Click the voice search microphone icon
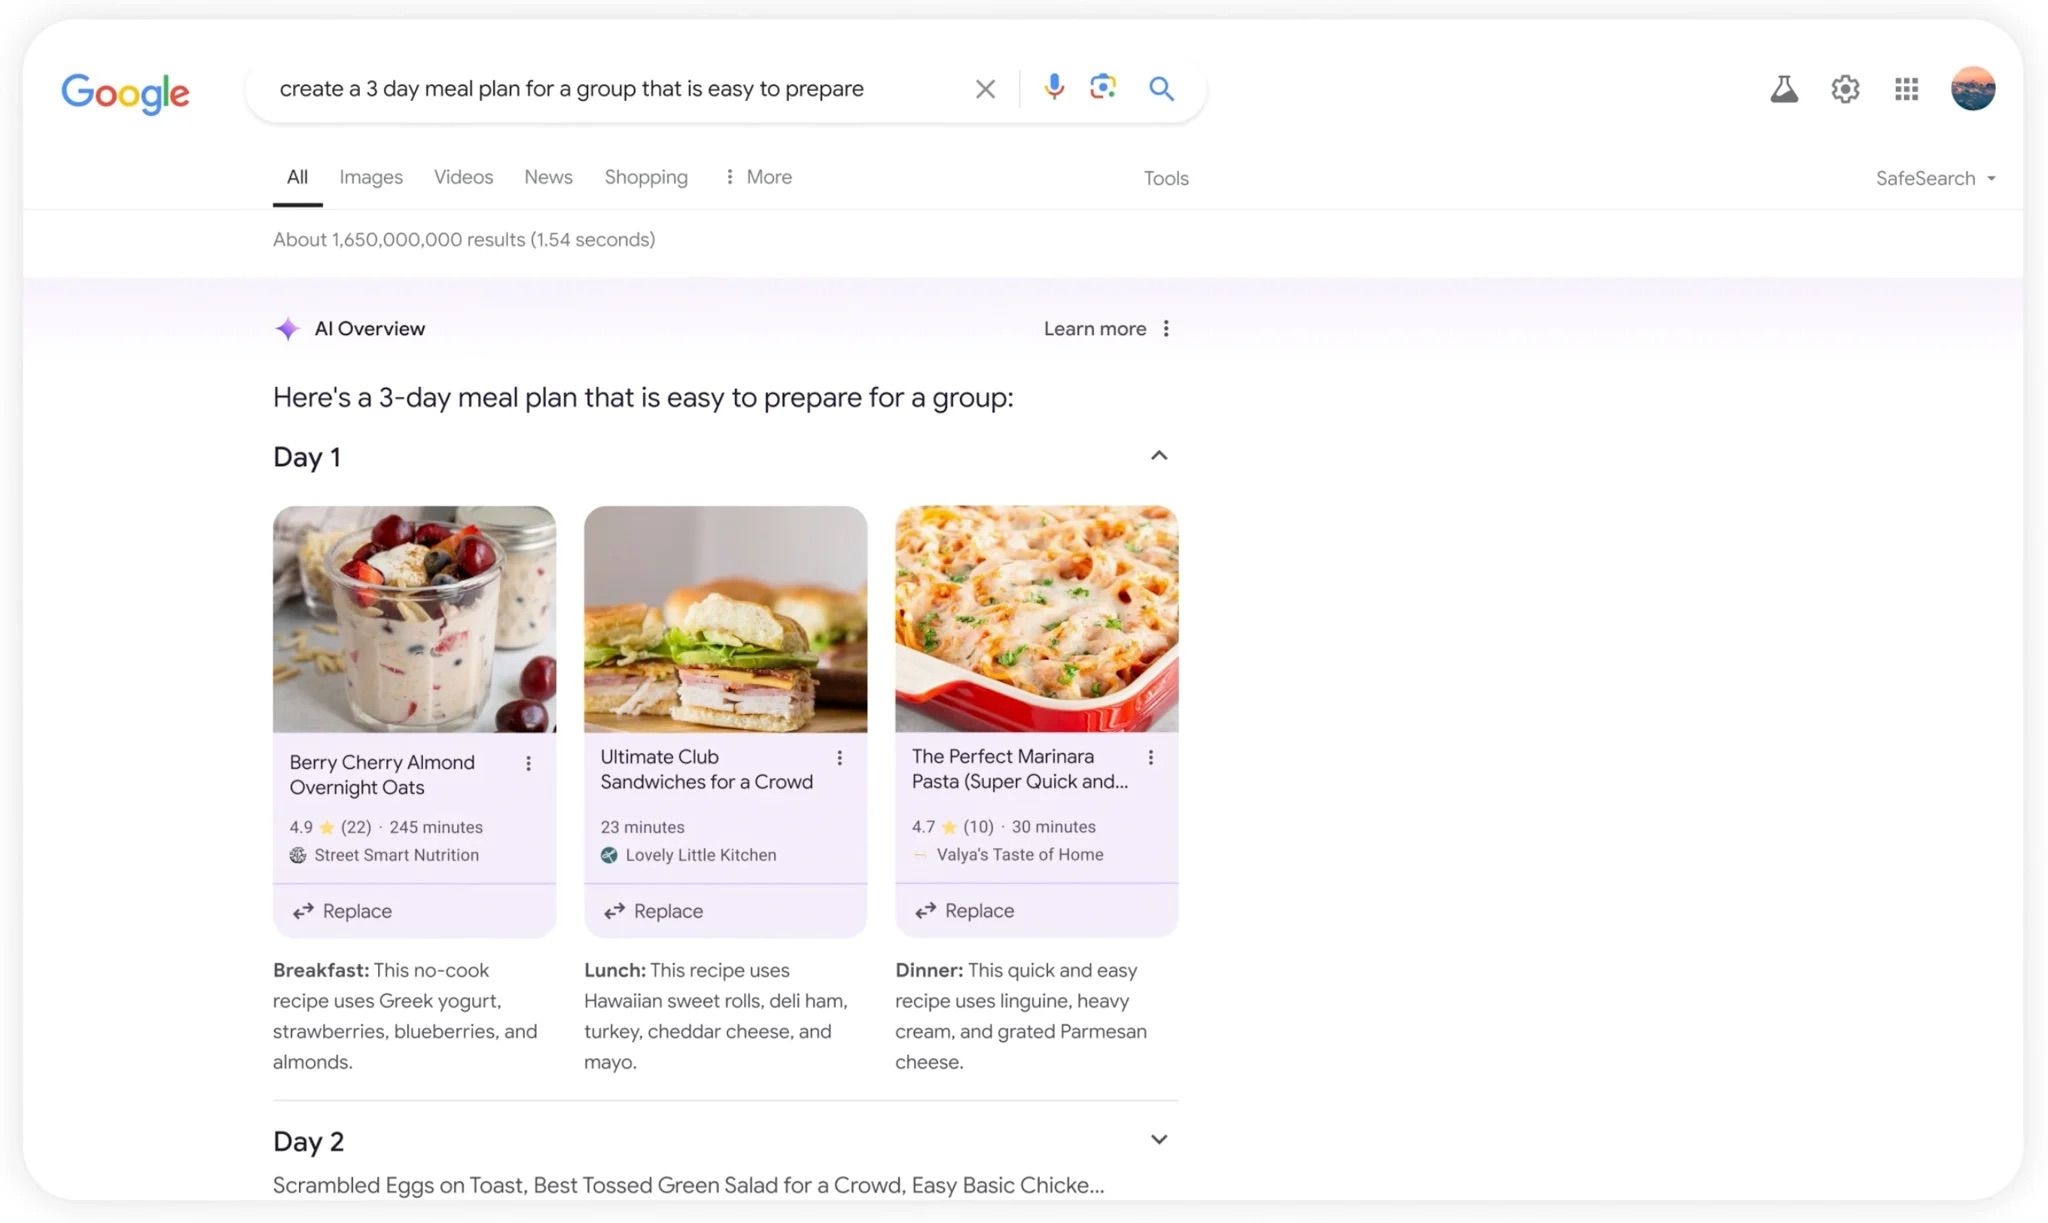 pos(1052,87)
